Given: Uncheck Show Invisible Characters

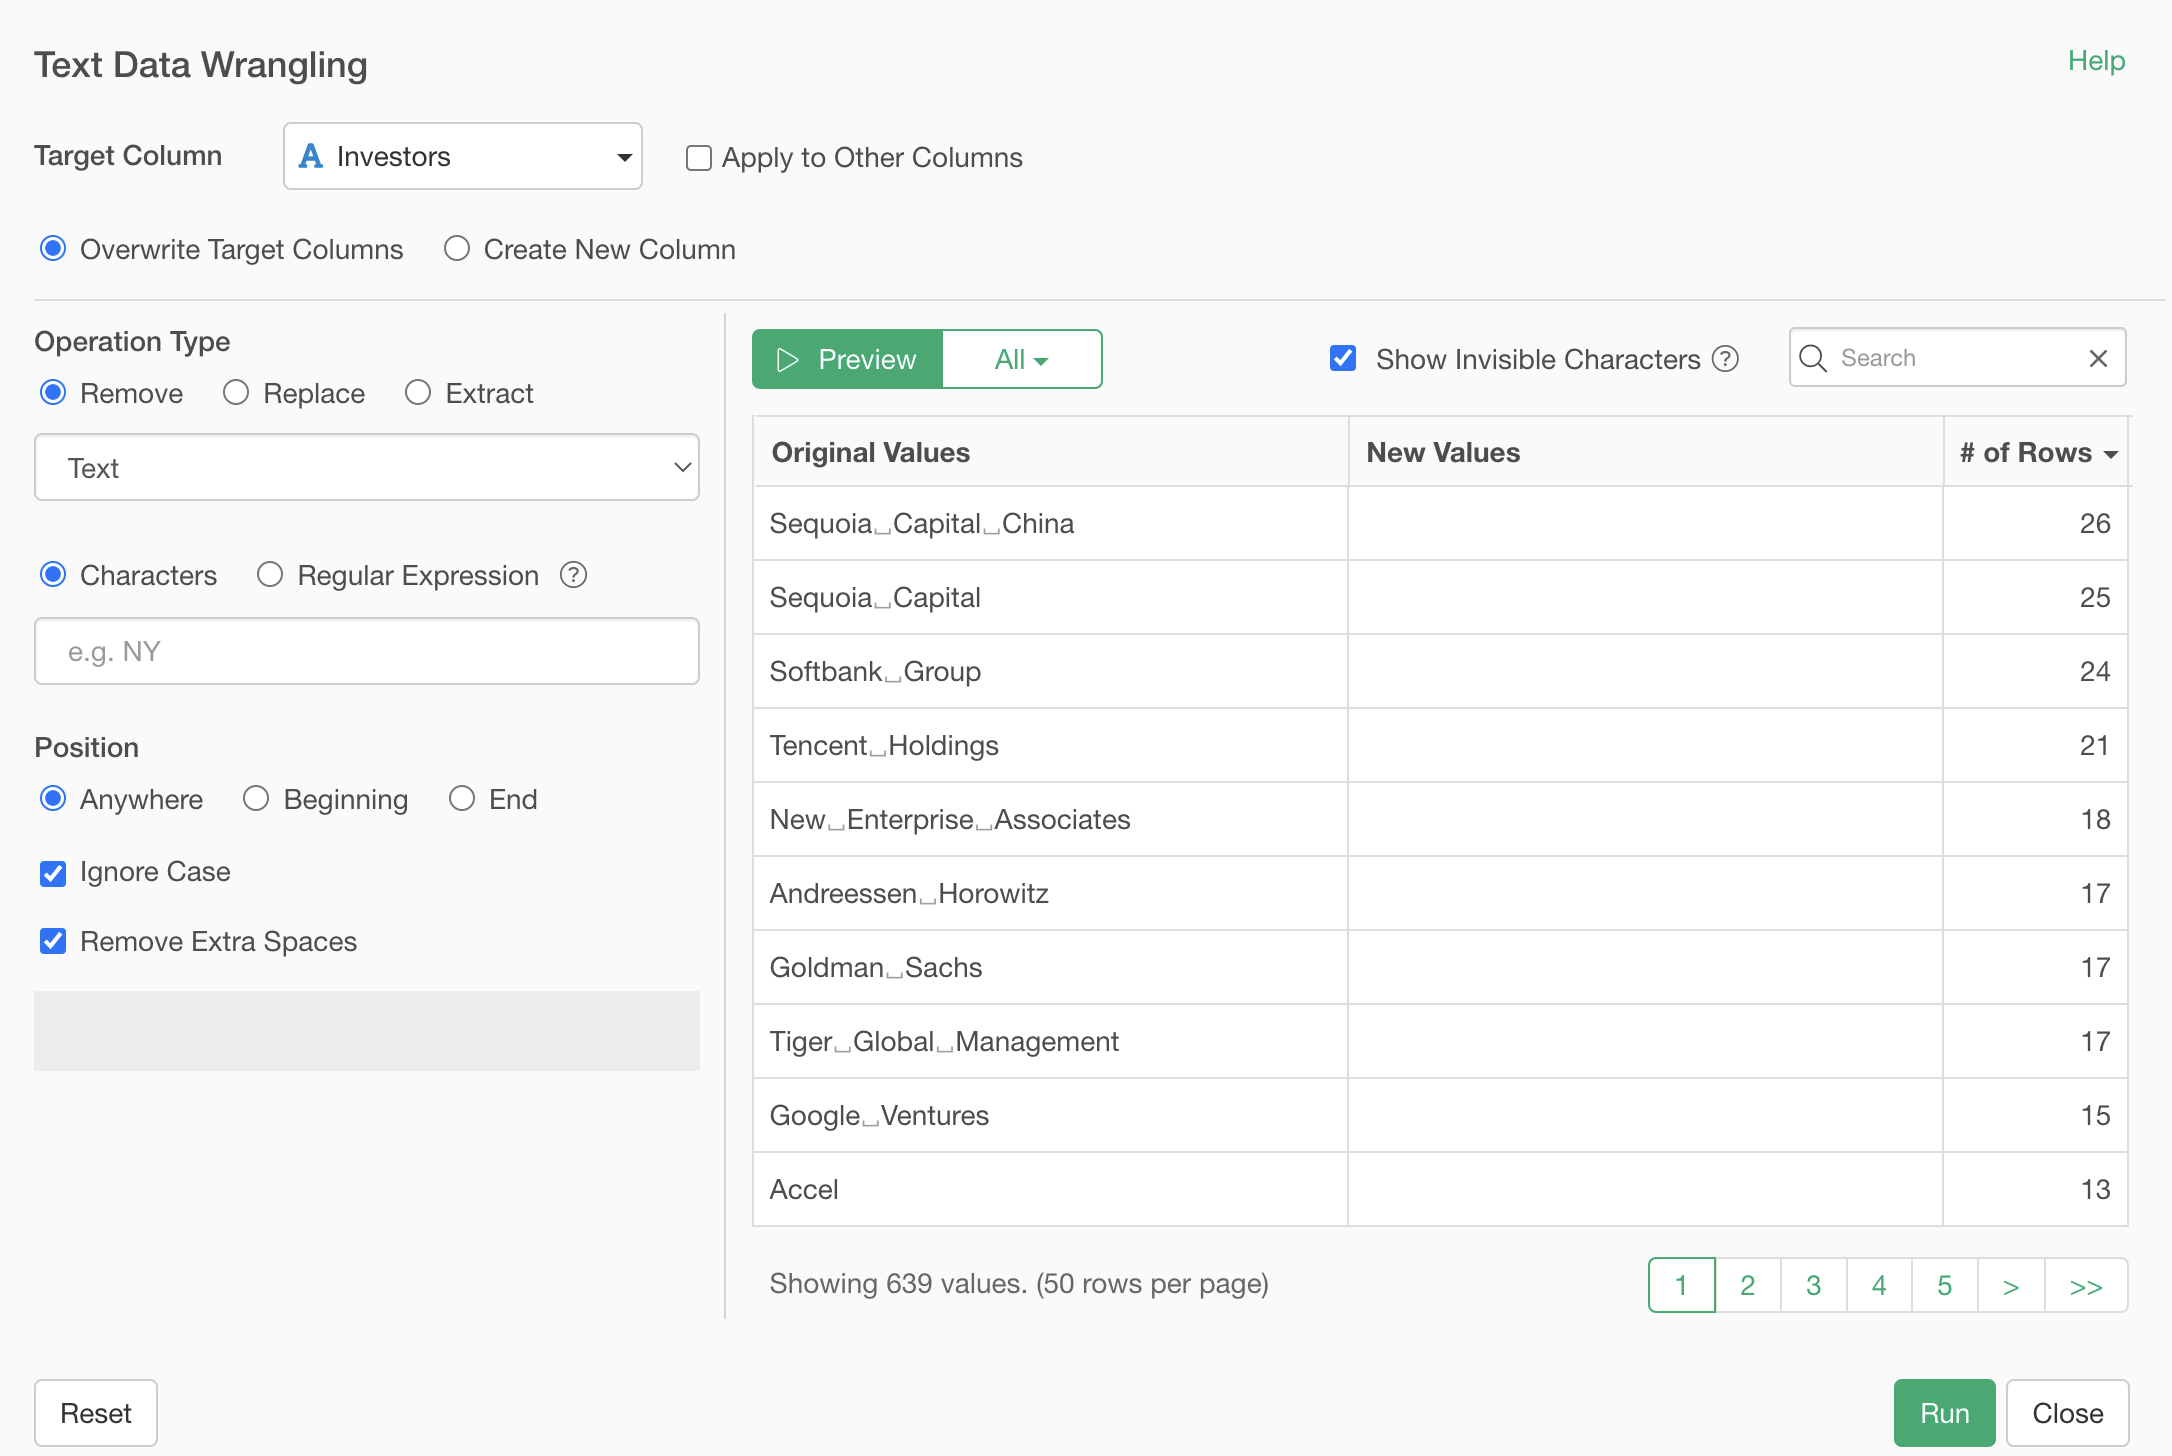Looking at the screenshot, I should click(x=1343, y=358).
